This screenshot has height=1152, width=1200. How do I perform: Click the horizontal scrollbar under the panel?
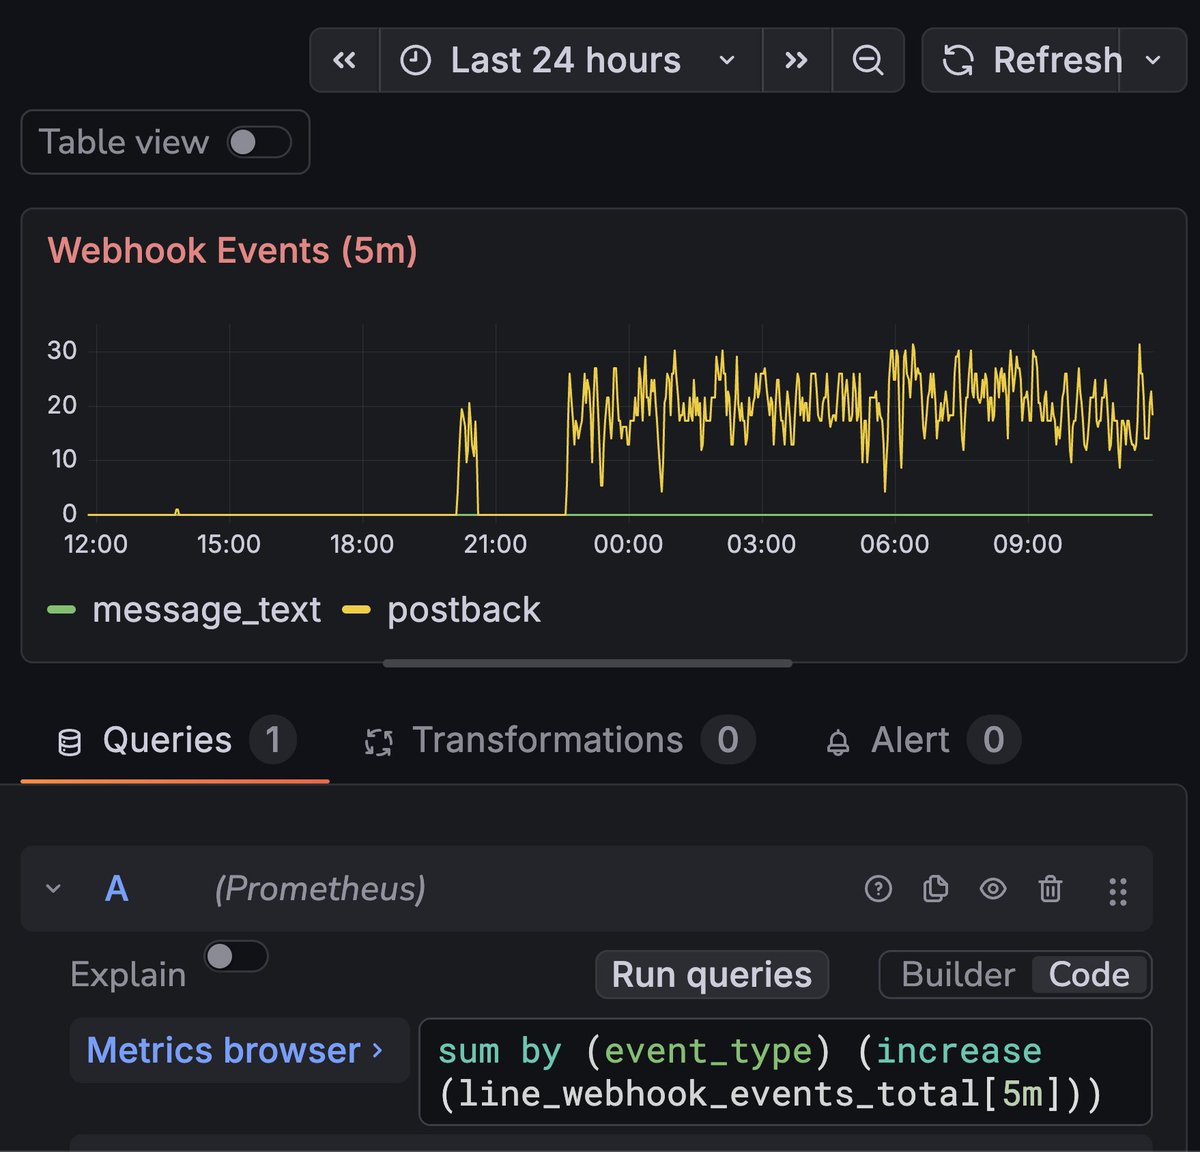(588, 663)
